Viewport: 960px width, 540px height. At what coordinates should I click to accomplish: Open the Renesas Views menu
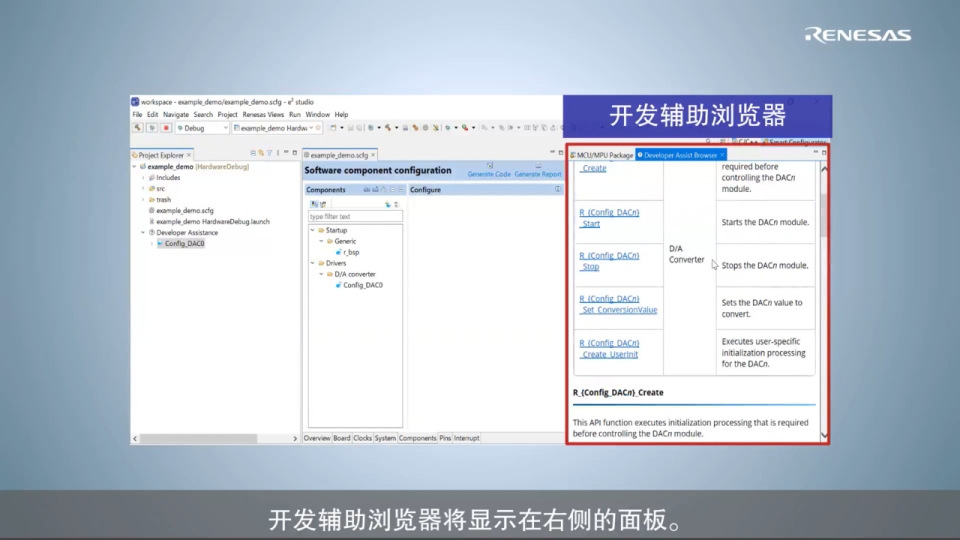(x=263, y=114)
